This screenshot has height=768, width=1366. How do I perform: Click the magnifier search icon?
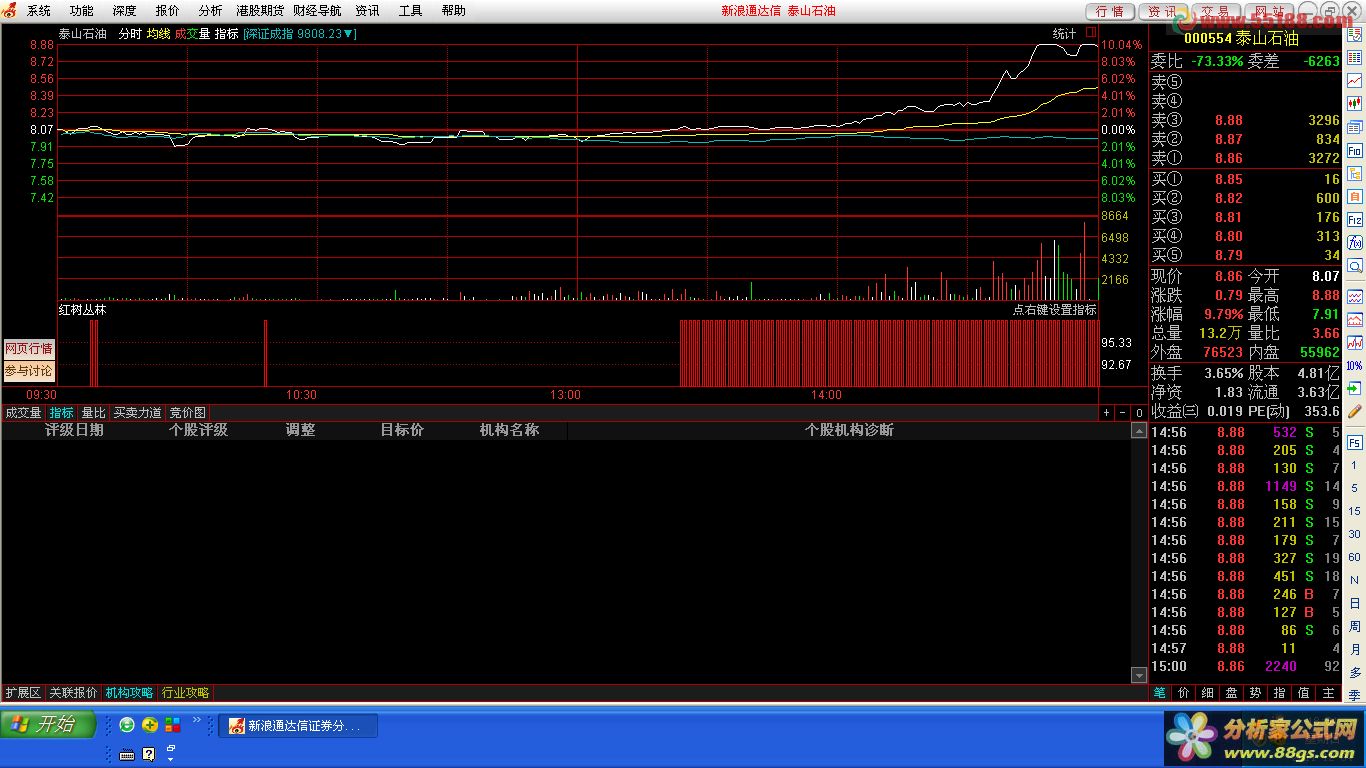coord(1355,265)
